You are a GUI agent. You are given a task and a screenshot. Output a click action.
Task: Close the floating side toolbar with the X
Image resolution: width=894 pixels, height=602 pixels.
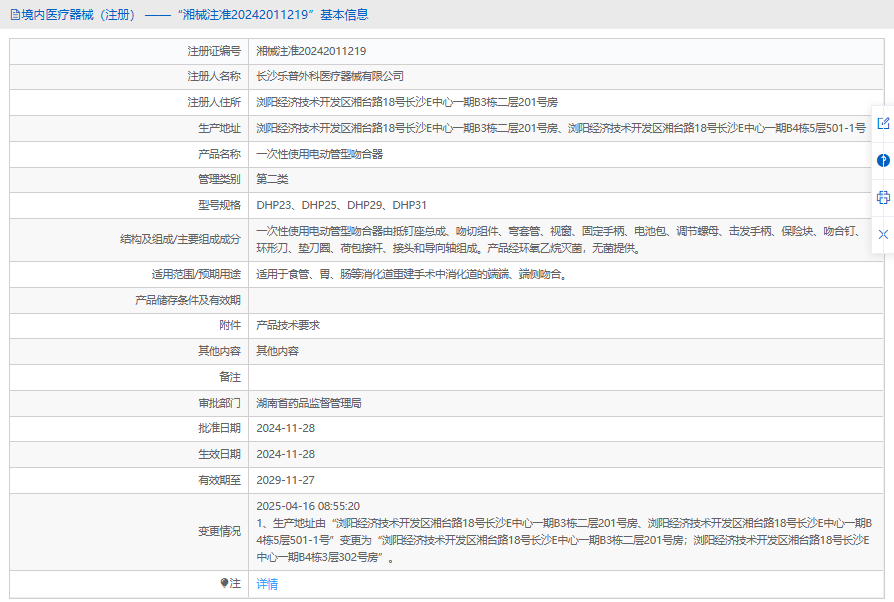(x=883, y=234)
